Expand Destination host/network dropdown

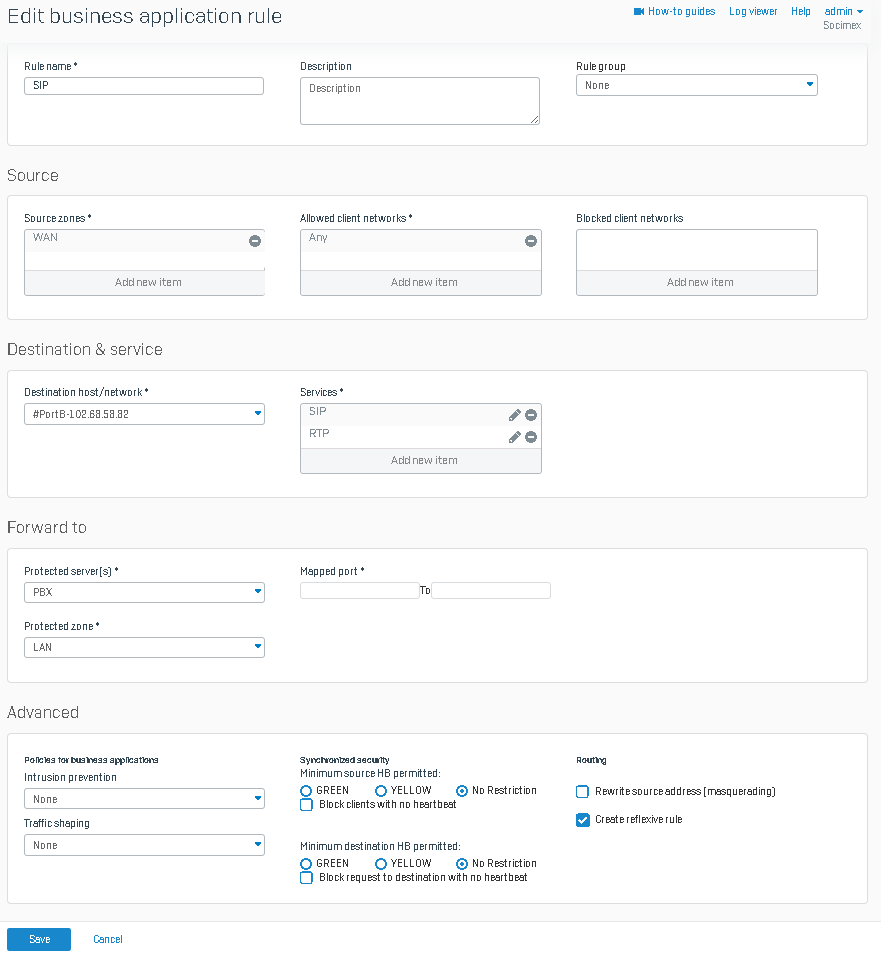[x=144, y=414]
